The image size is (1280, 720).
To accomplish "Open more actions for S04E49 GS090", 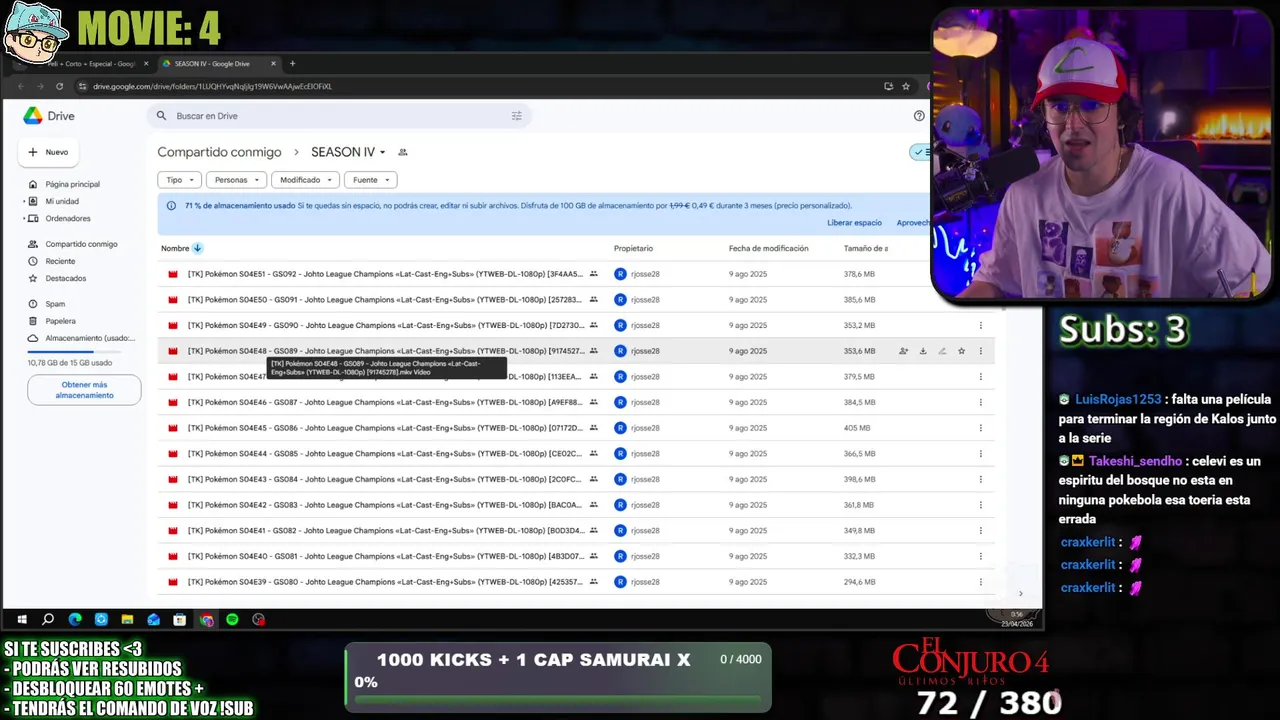I will coord(980,325).
